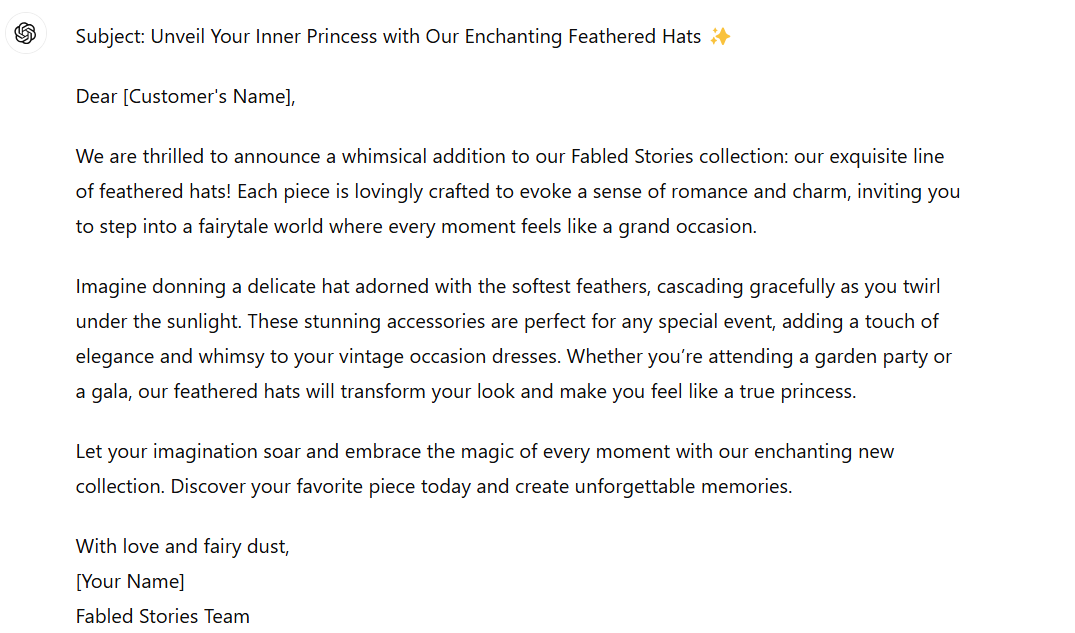Click the "Fabled Stories Team" signature

[162, 616]
